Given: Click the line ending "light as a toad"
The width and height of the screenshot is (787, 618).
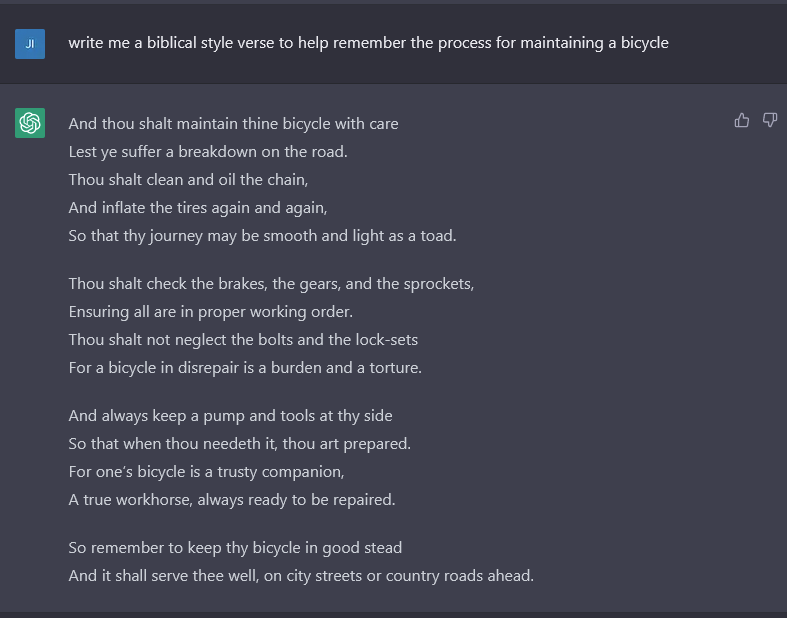Looking at the screenshot, I should click(x=263, y=236).
